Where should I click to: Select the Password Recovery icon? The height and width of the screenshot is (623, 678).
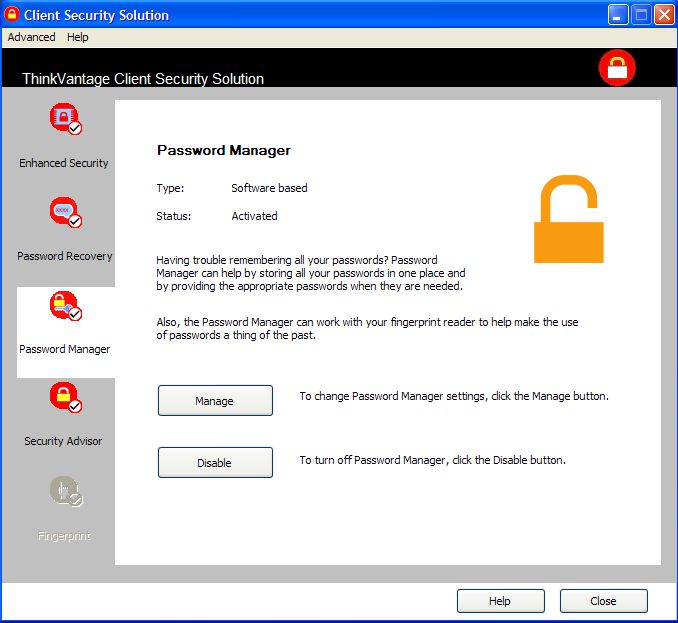point(65,212)
